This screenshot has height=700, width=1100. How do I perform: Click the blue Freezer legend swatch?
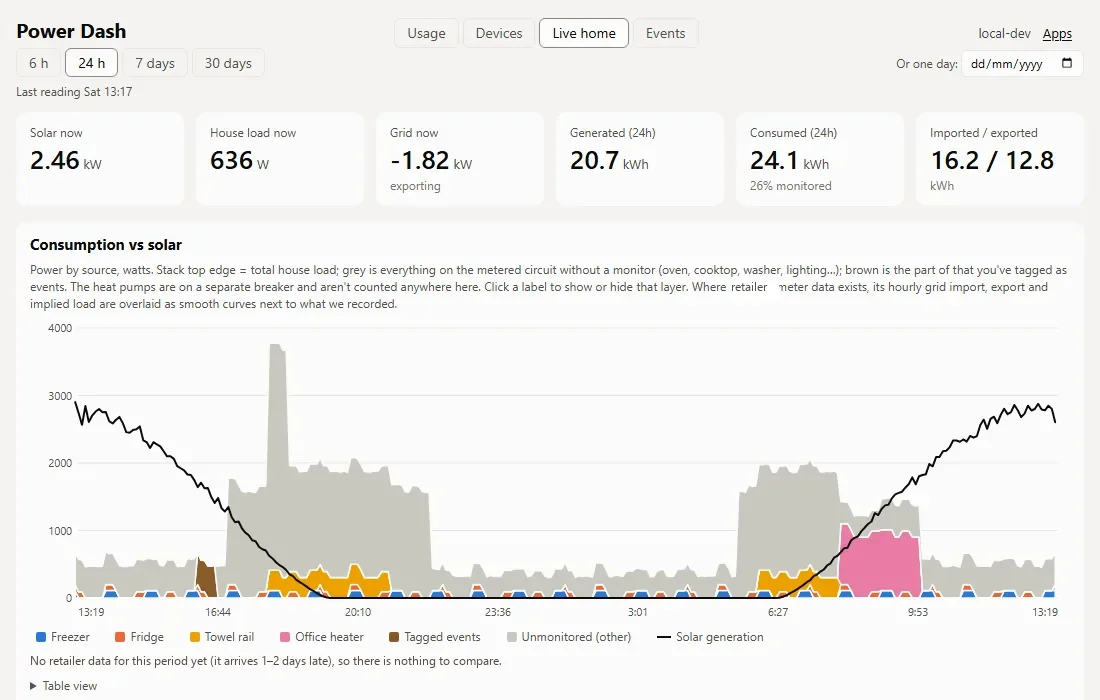click(x=41, y=637)
